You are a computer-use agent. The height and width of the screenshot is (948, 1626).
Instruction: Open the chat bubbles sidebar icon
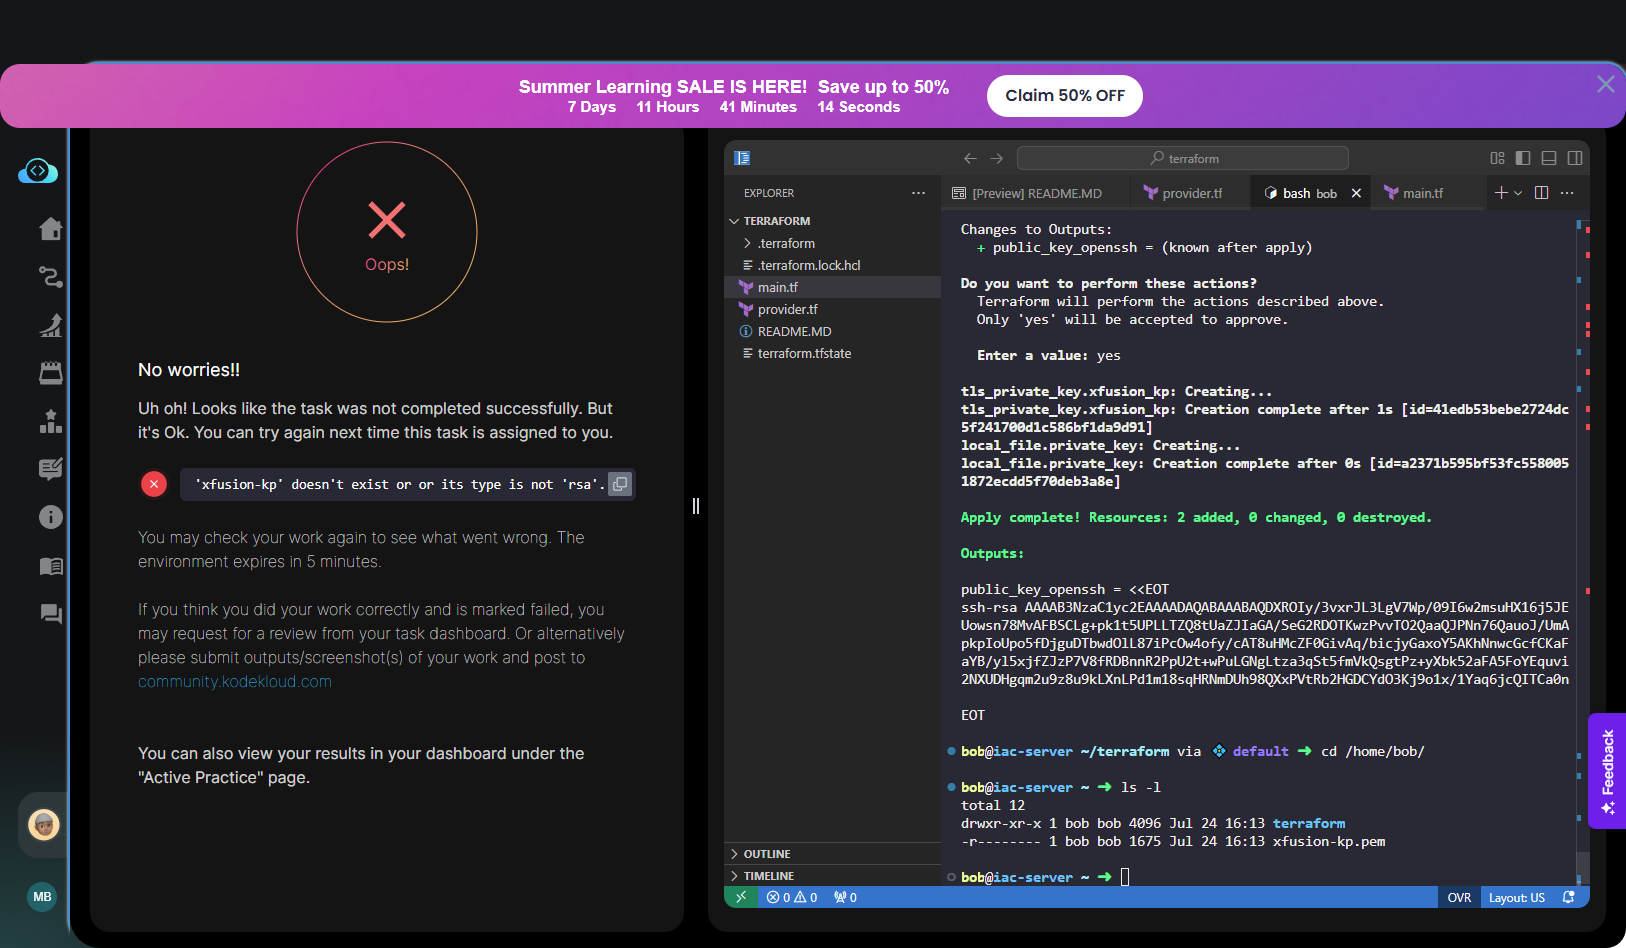51,614
